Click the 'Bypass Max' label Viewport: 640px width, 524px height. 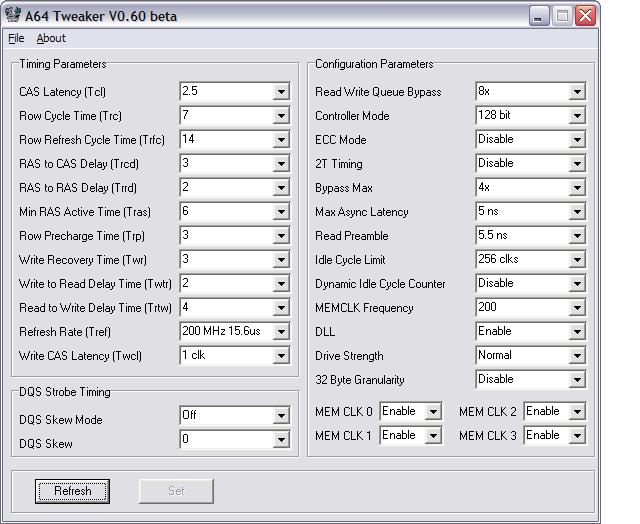click(344, 188)
